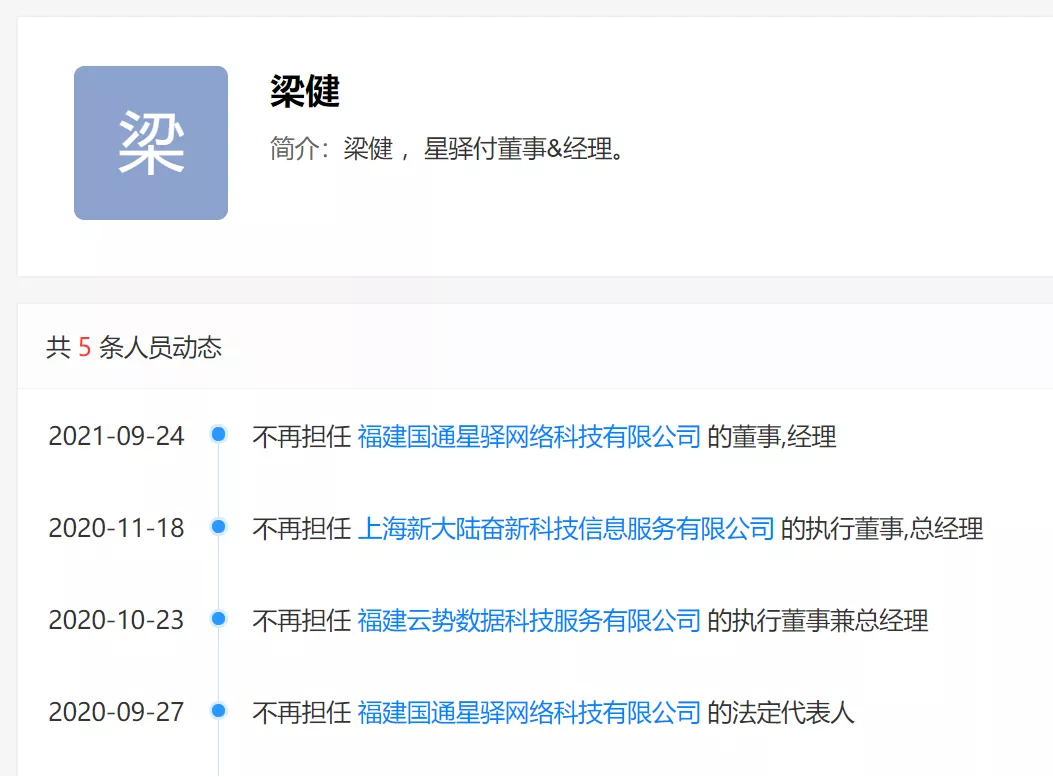Image resolution: width=1053 pixels, height=777 pixels.
Task: Open the 上海新大陆奋新科技信息服务有限公司 link
Action: tap(565, 528)
